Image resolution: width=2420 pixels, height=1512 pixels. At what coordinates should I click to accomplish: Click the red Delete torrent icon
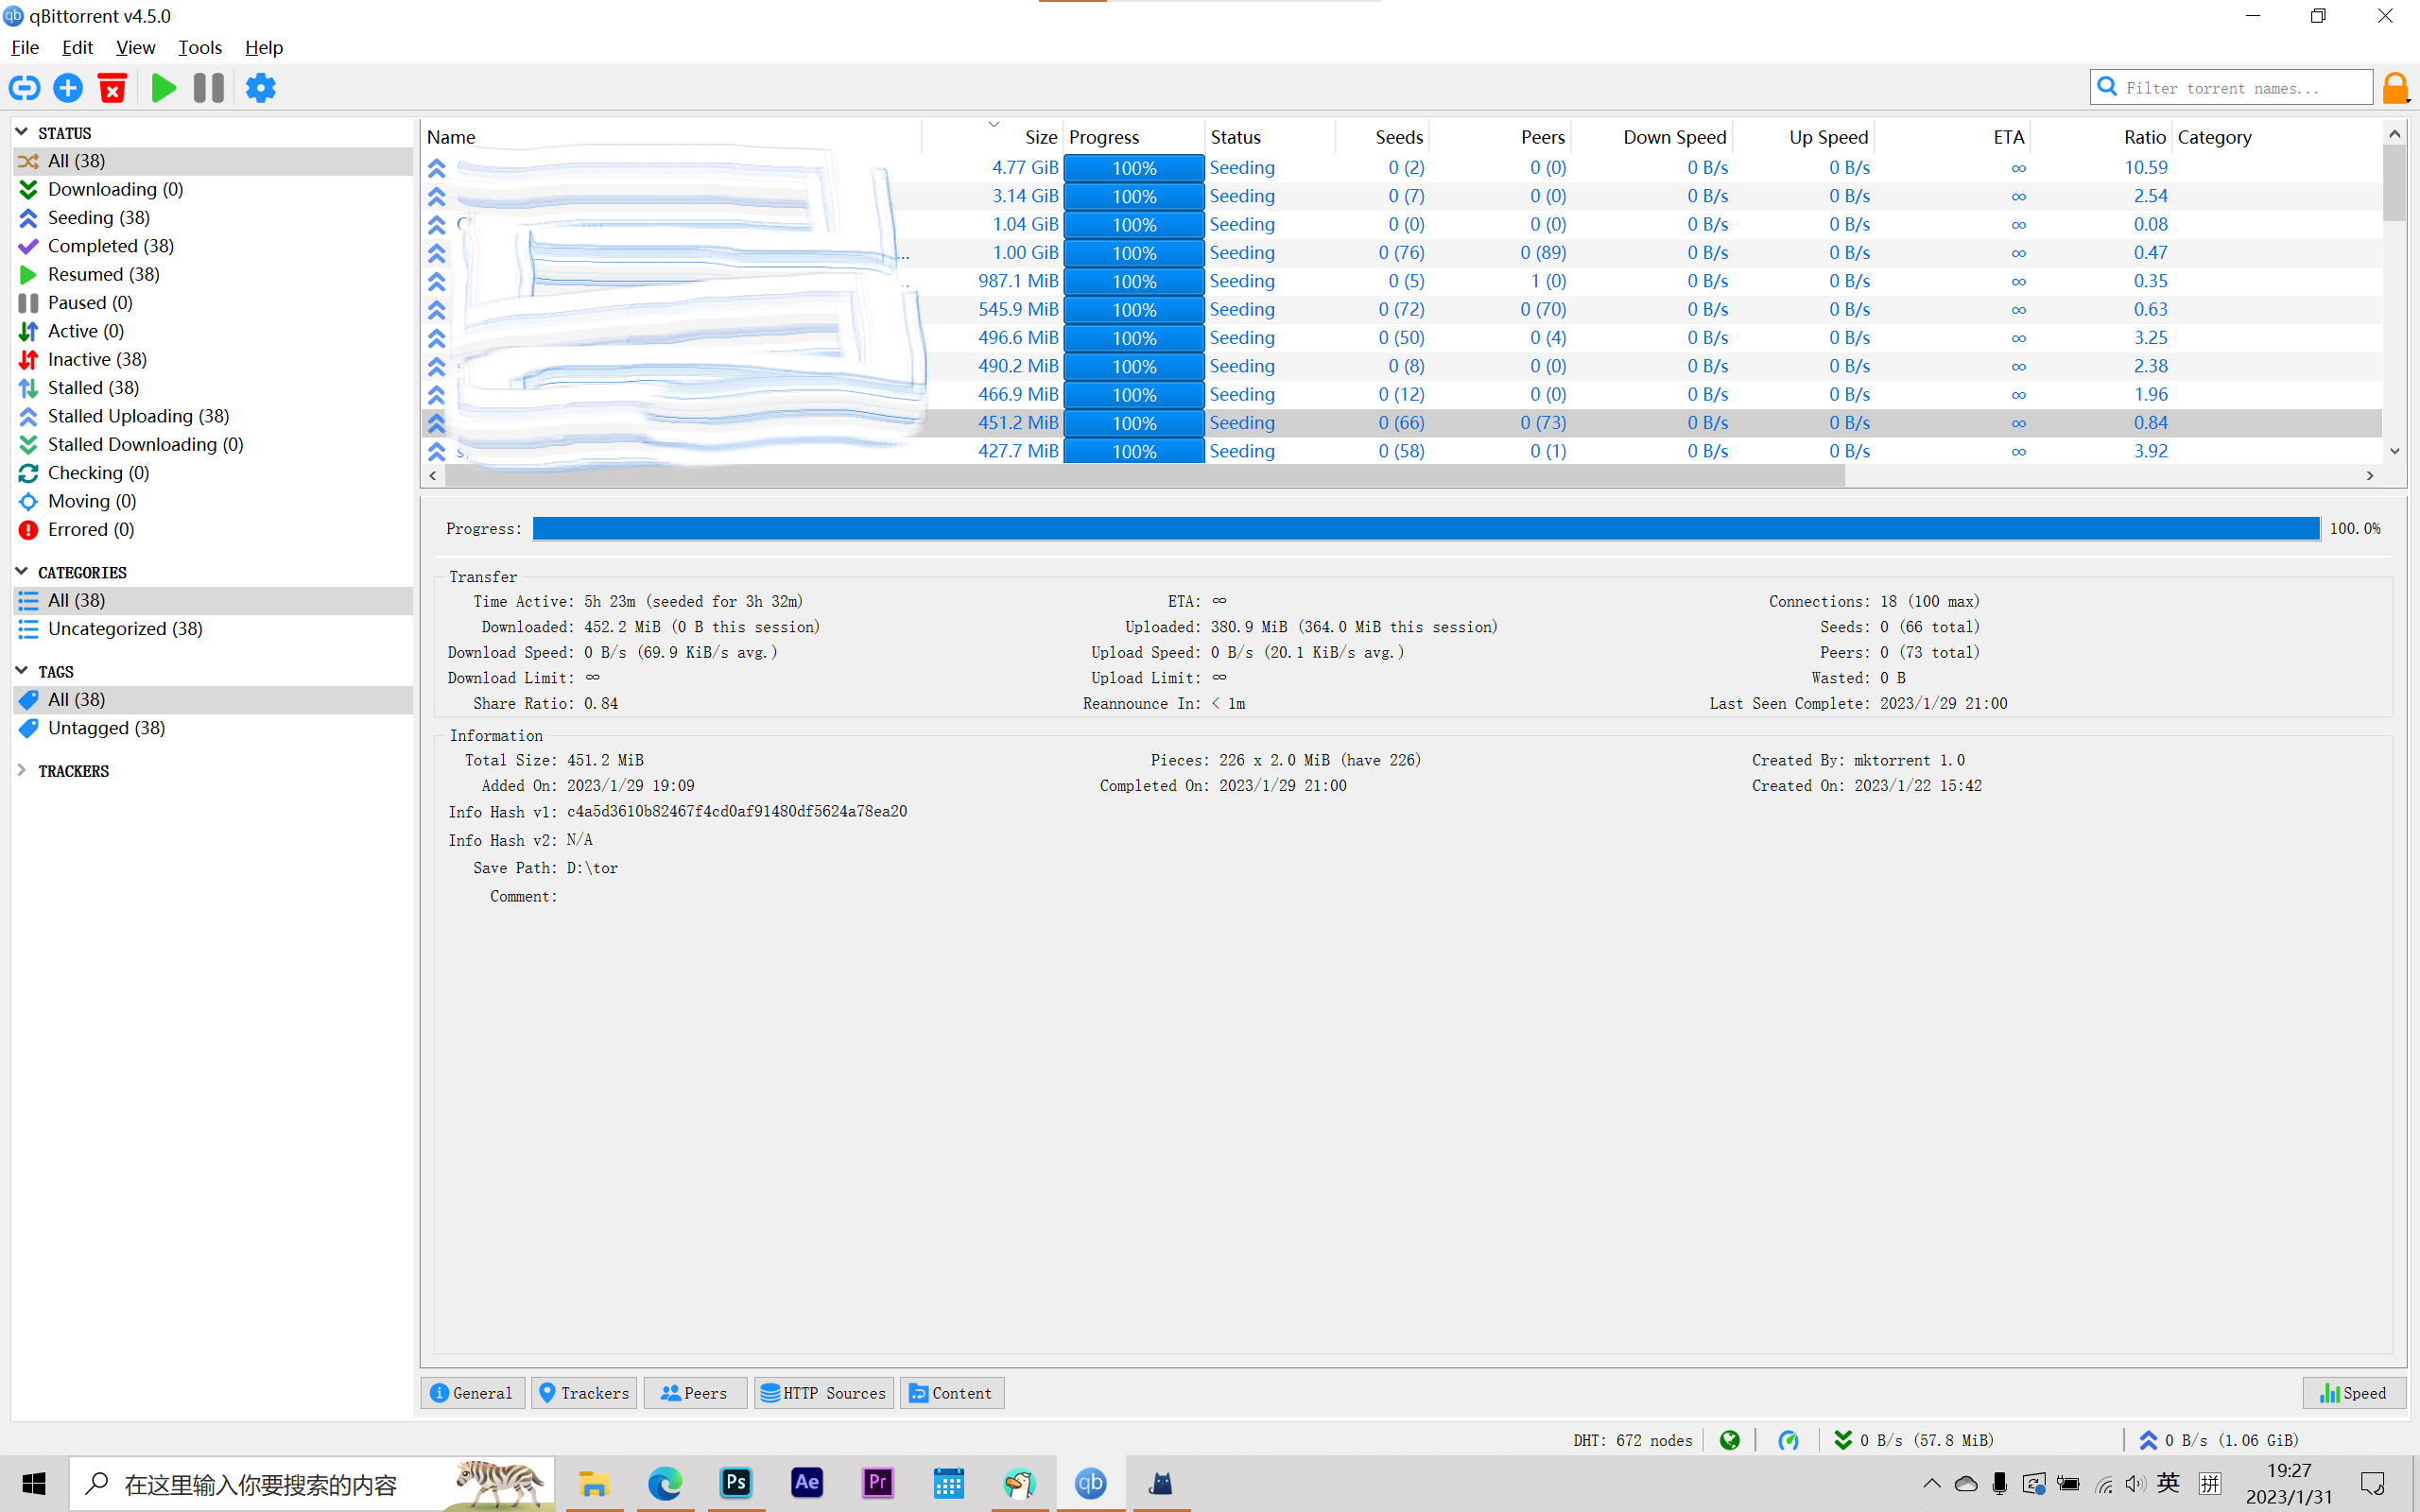pos(112,88)
